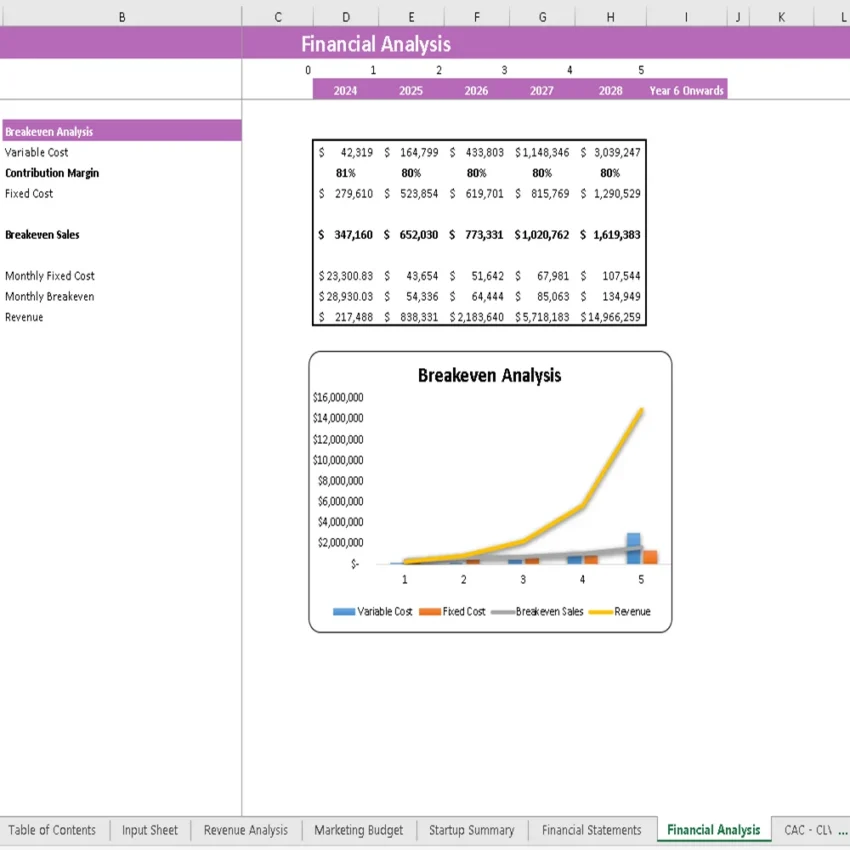Click the Monthly Fixed Cost row label
This screenshot has width=850, height=850.
click(50, 275)
